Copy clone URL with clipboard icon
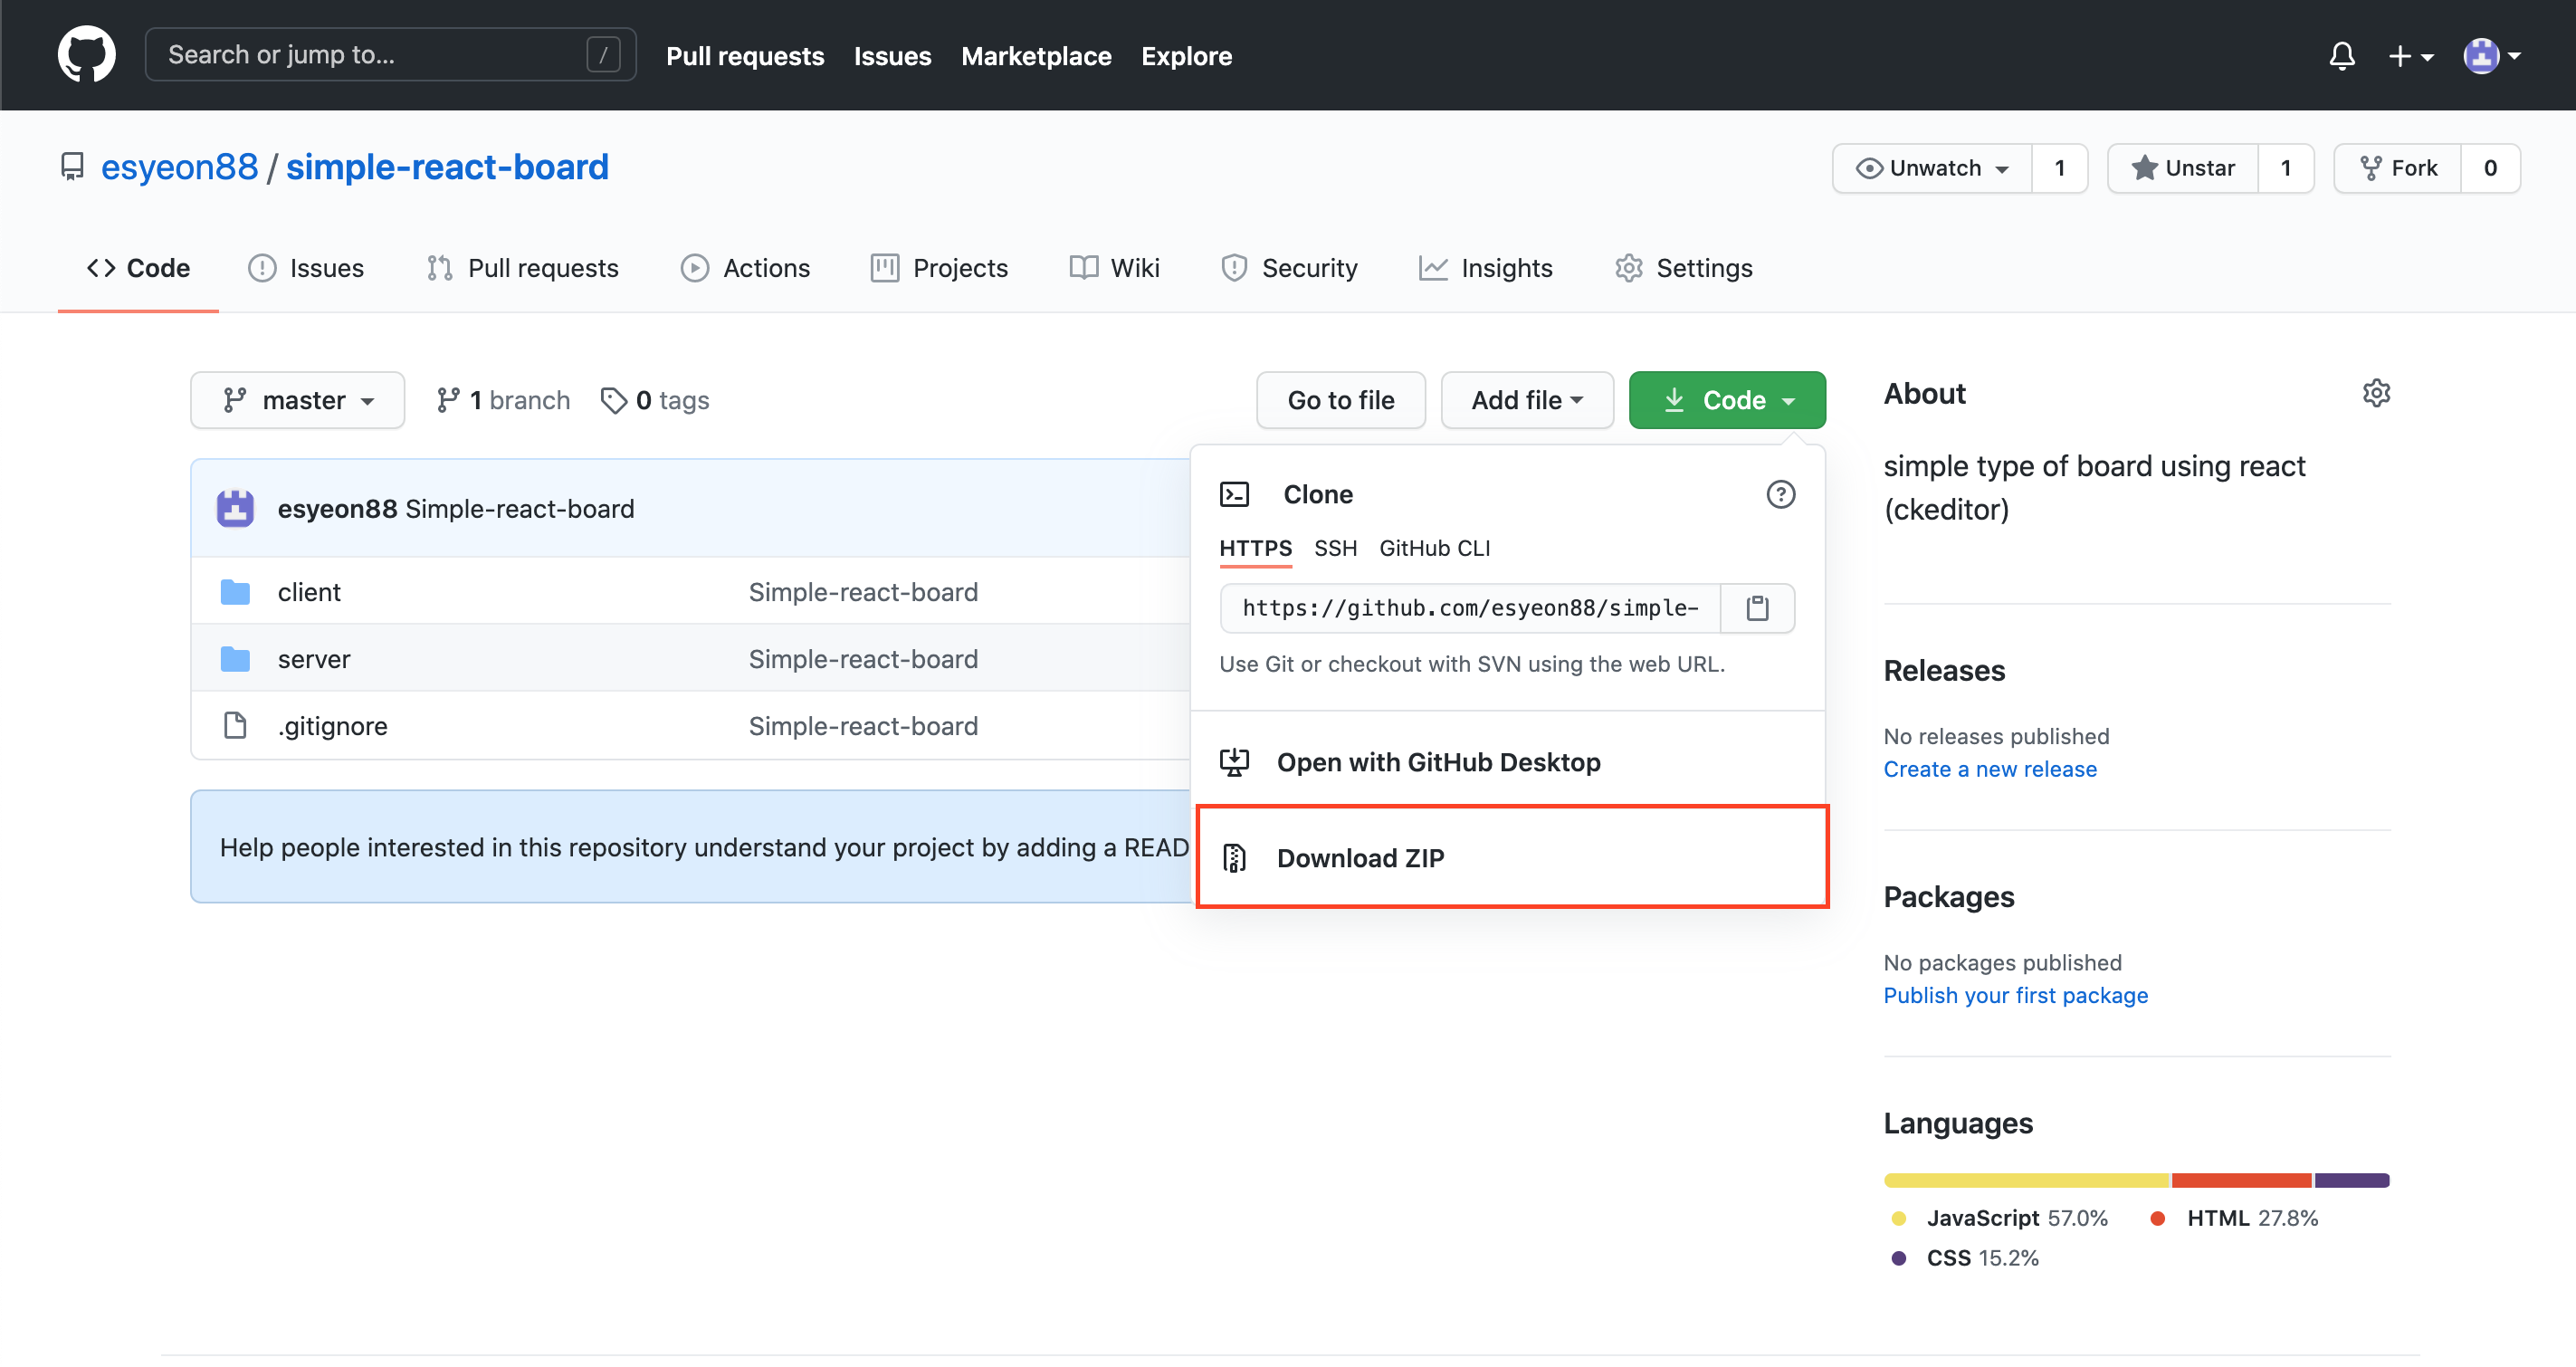The height and width of the screenshot is (1367, 2576). coord(1757,608)
